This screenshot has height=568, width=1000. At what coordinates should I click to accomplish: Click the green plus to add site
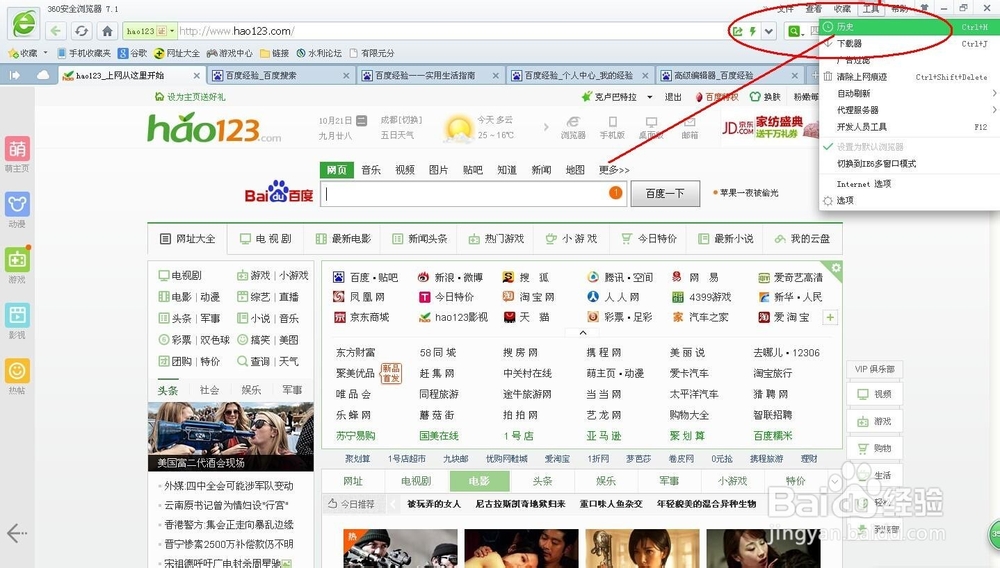click(830, 317)
